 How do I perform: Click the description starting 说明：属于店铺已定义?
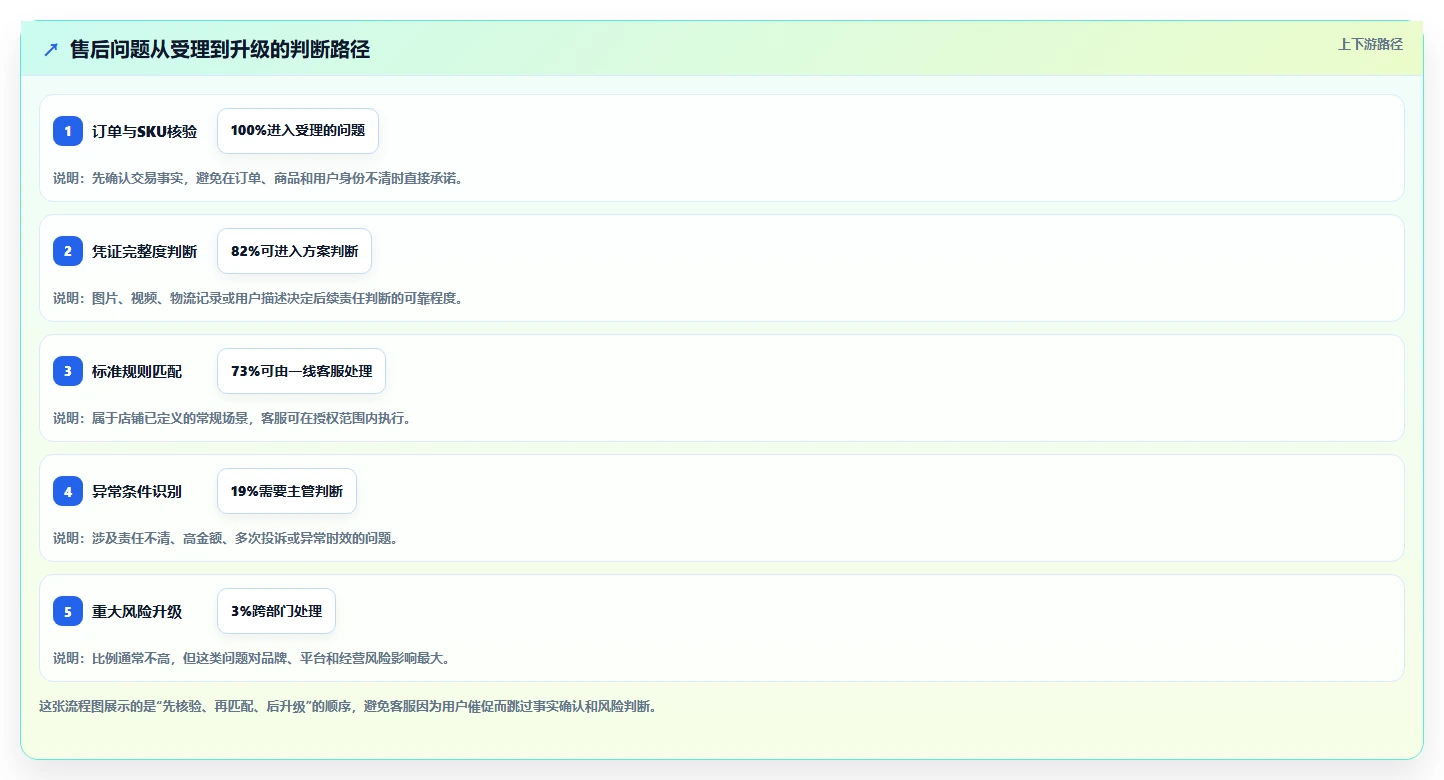(232, 418)
